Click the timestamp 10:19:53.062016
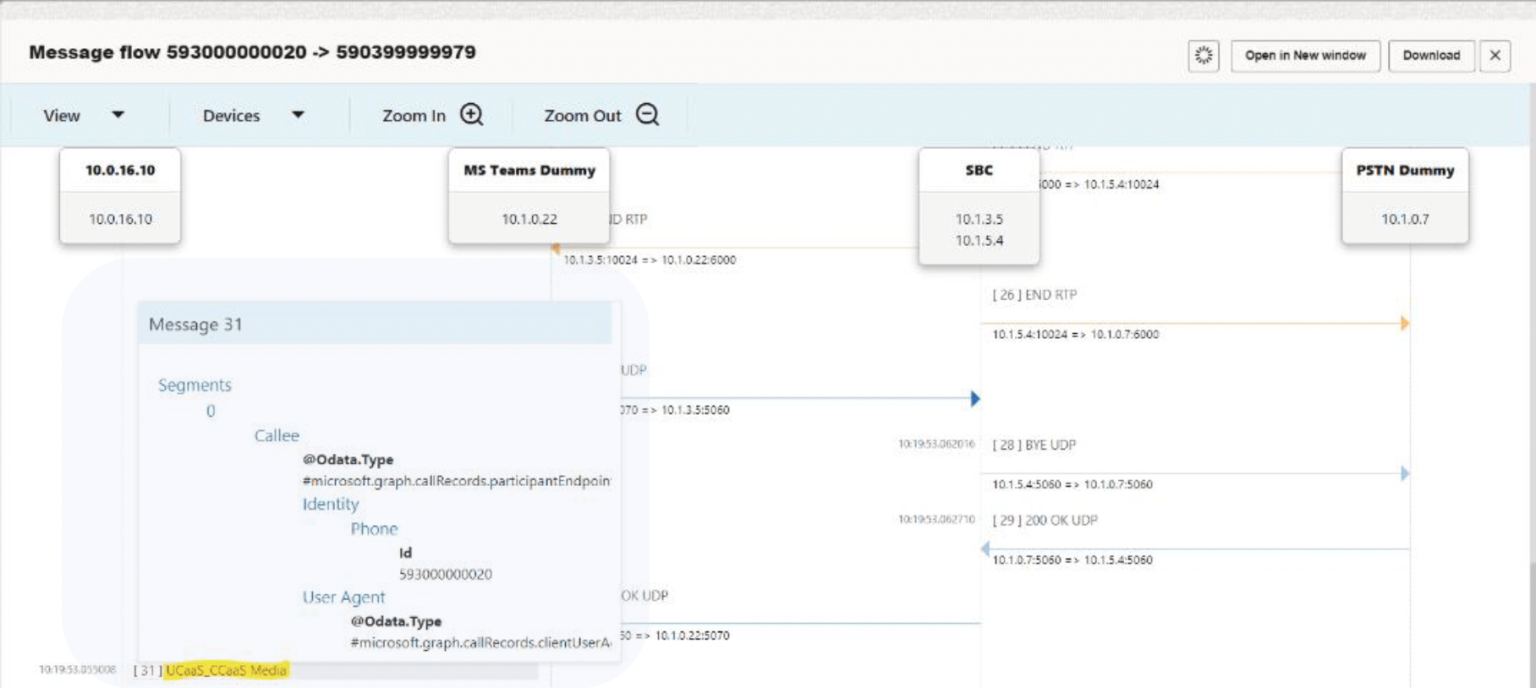The width and height of the screenshot is (1536, 688). pos(936,444)
